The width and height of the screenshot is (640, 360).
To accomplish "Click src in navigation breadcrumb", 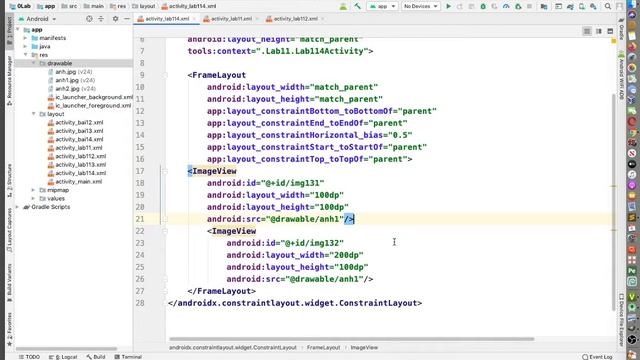I will coord(69,6).
